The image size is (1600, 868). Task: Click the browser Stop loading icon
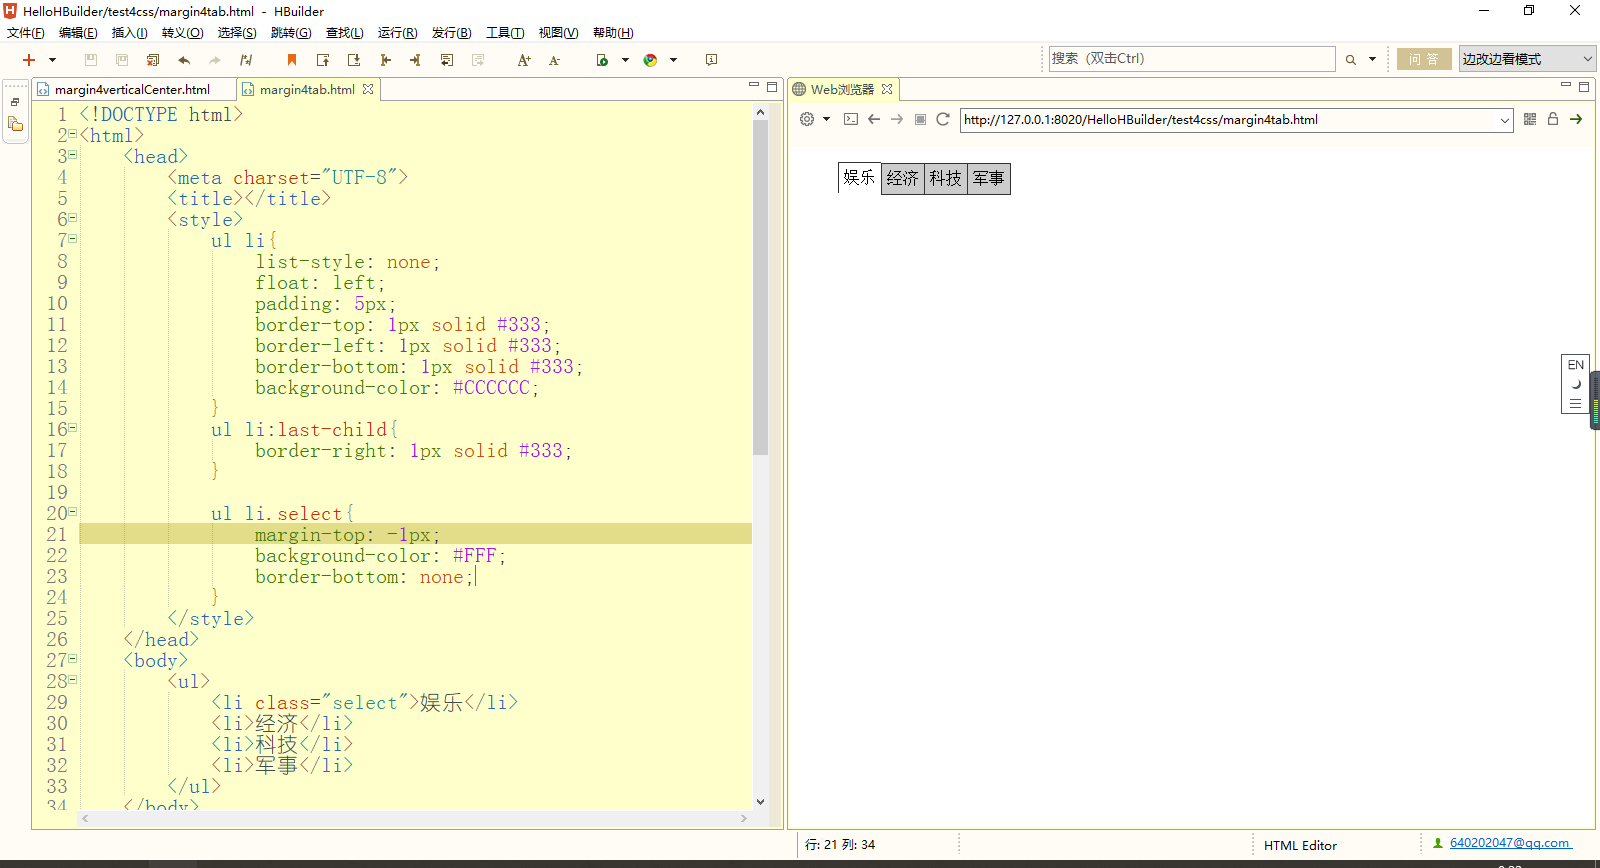[920, 119]
